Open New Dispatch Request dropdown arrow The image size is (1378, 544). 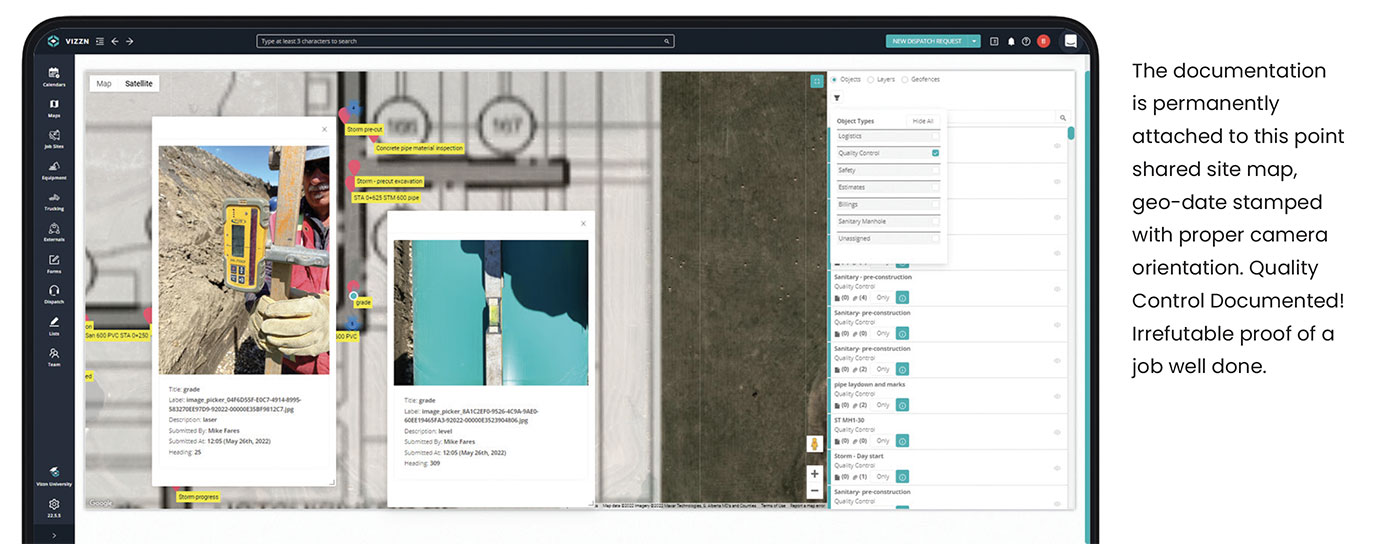coord(975,41)
